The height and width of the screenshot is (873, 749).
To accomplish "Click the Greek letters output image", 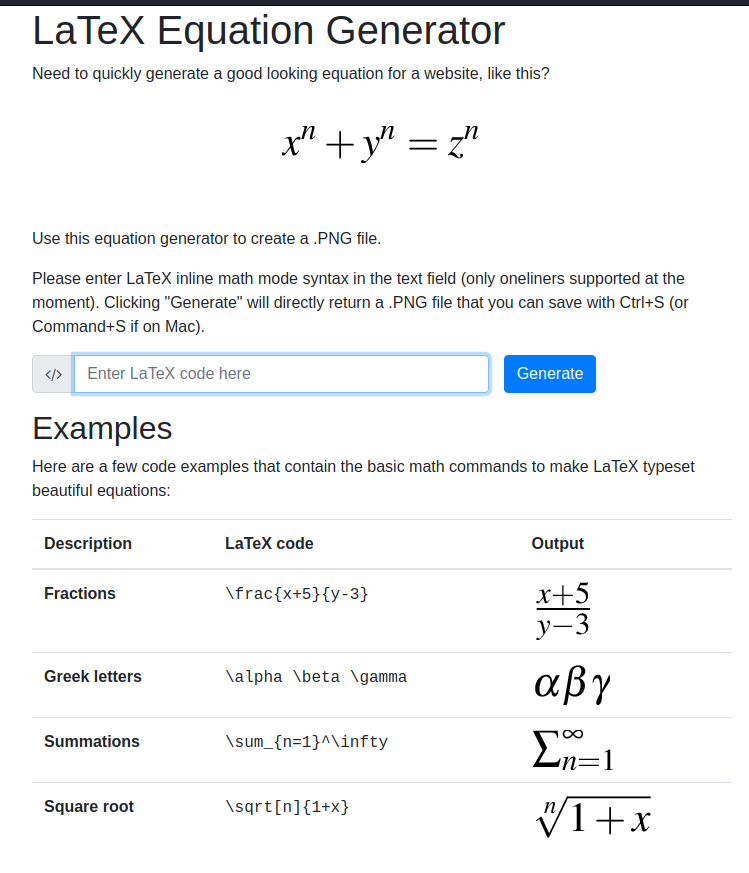I will coord(572,684).
